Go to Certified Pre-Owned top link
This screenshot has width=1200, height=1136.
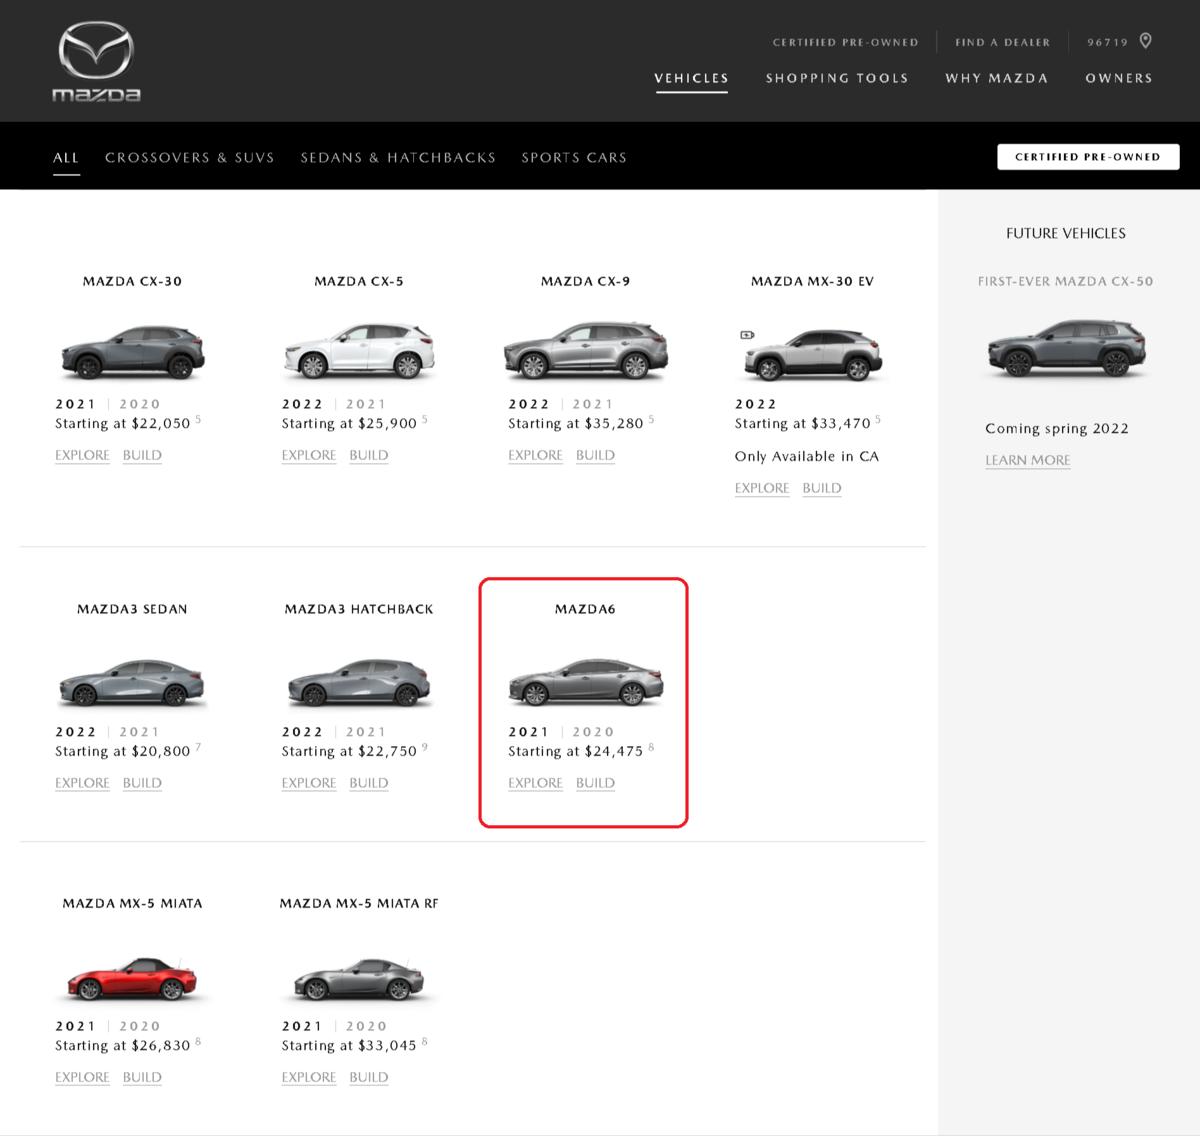pos(845,42)
